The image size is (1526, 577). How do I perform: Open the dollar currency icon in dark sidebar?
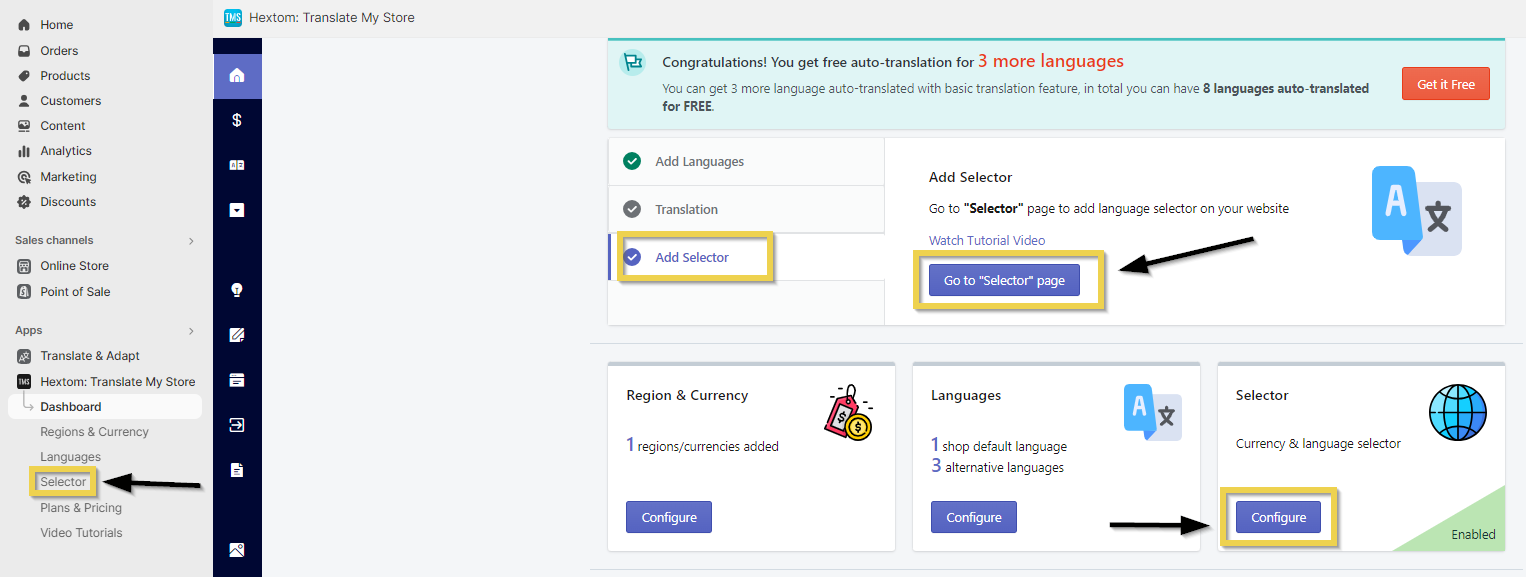(x=237, y=120)
